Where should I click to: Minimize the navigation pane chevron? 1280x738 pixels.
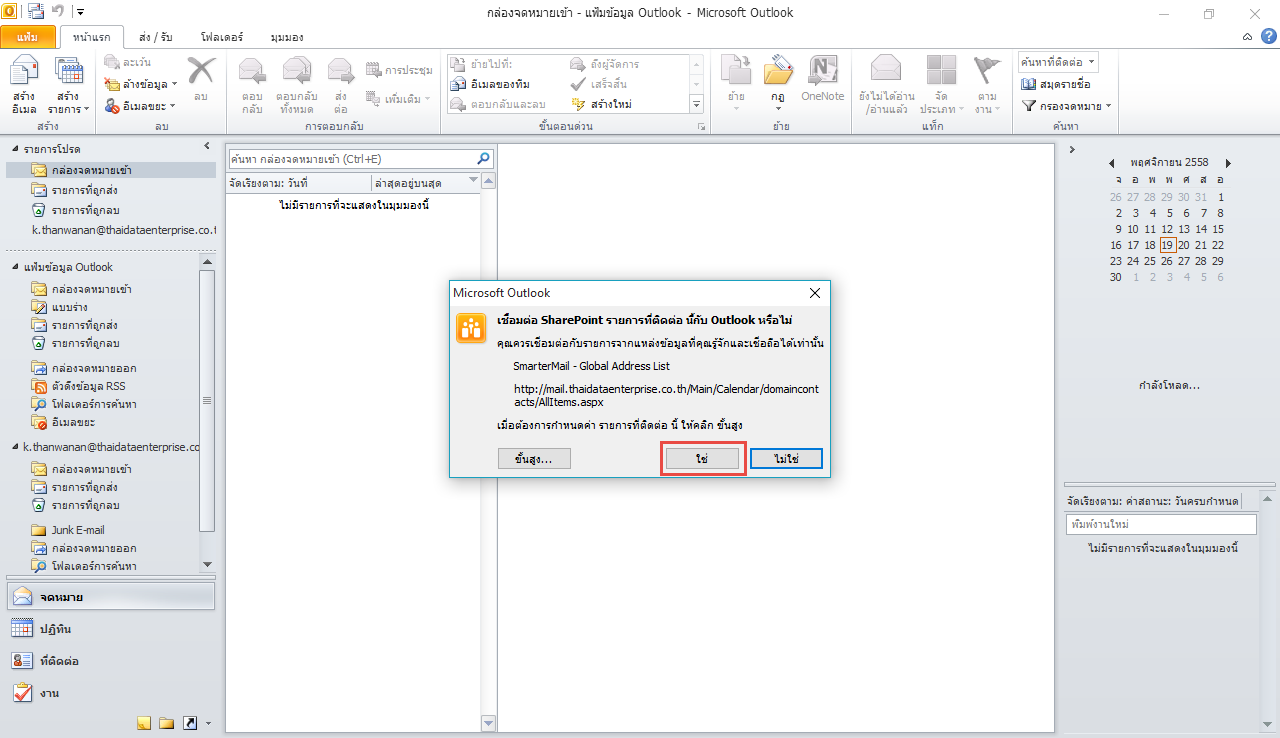pyautogui.click(x=206, y=146)
